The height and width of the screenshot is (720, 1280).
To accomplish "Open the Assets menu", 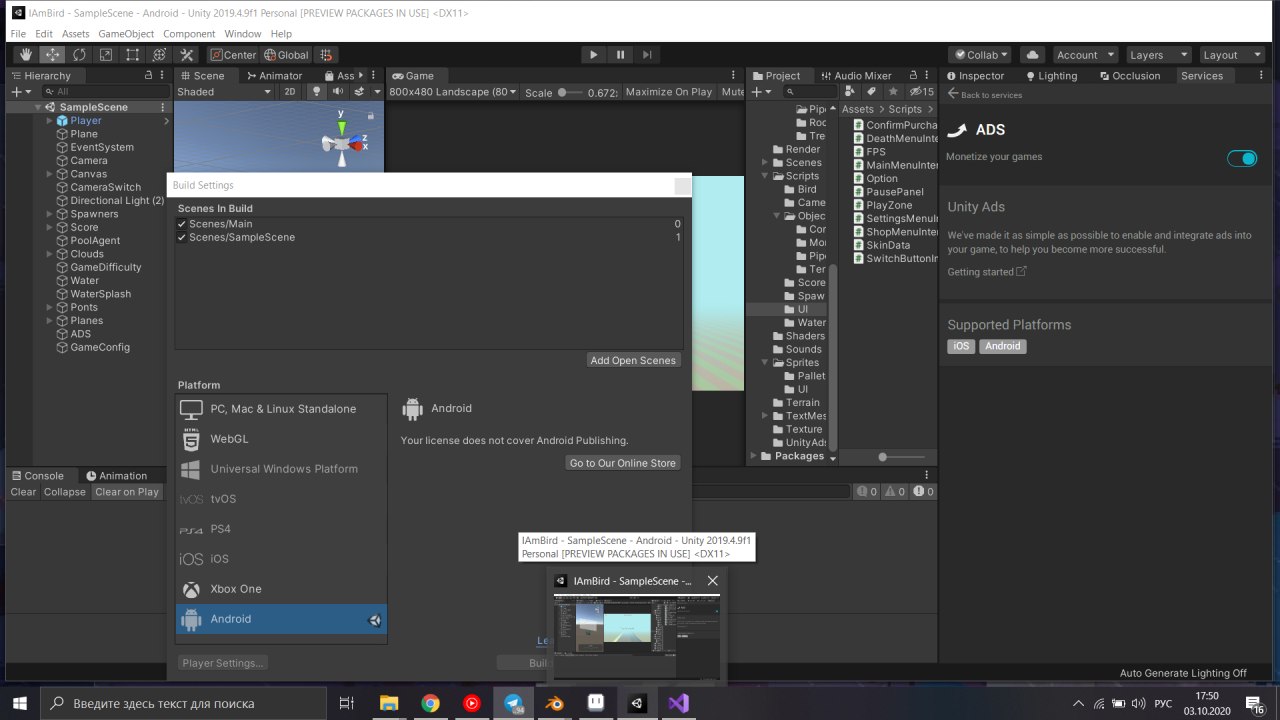I will point(75,33).
